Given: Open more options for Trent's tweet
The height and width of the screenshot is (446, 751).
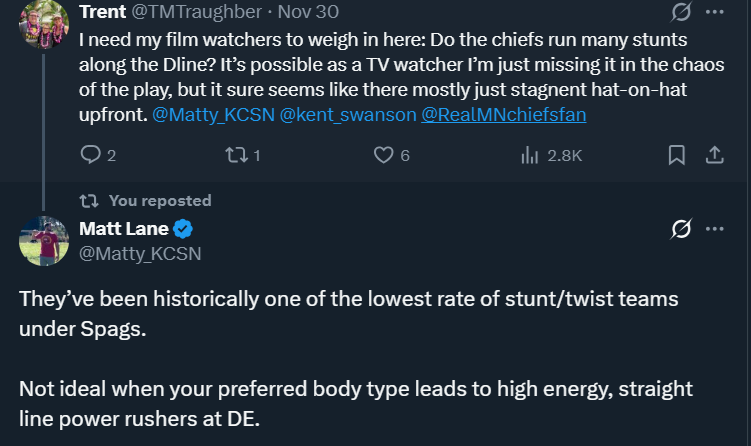Looking at the screenshot, I should [x=715, y=12].
